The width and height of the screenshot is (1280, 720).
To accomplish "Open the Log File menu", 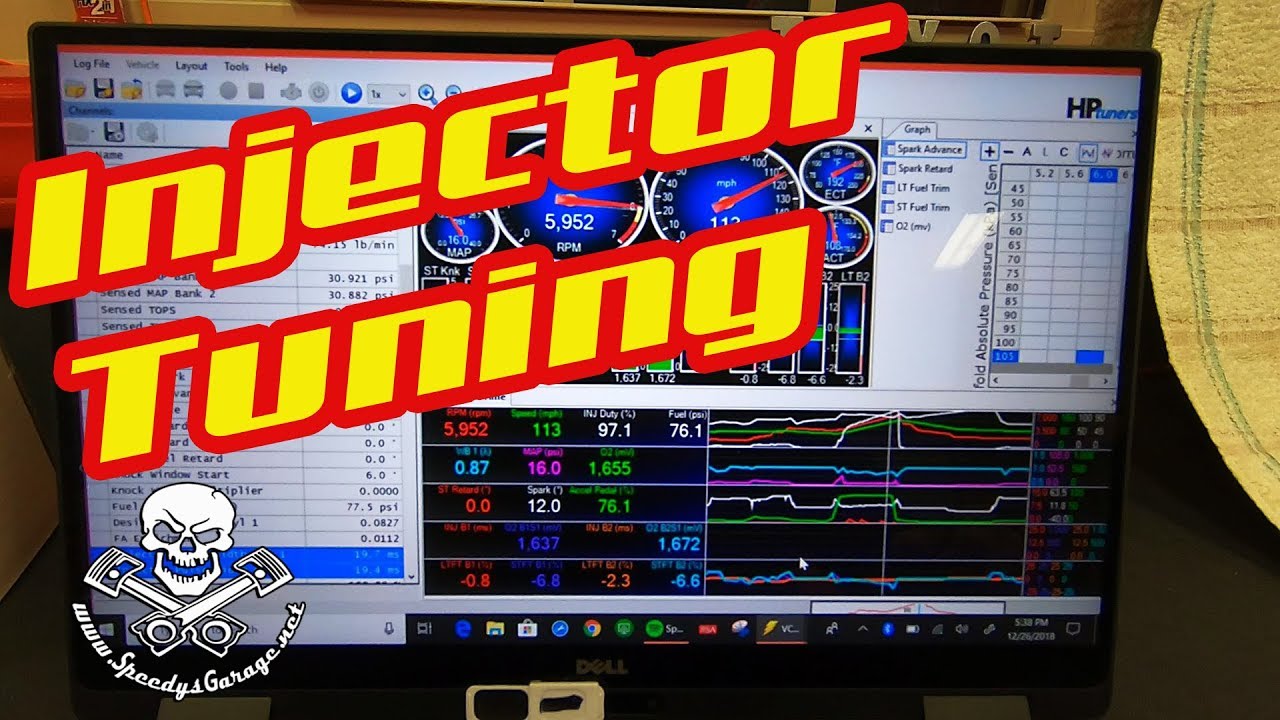I will point(91,64).
